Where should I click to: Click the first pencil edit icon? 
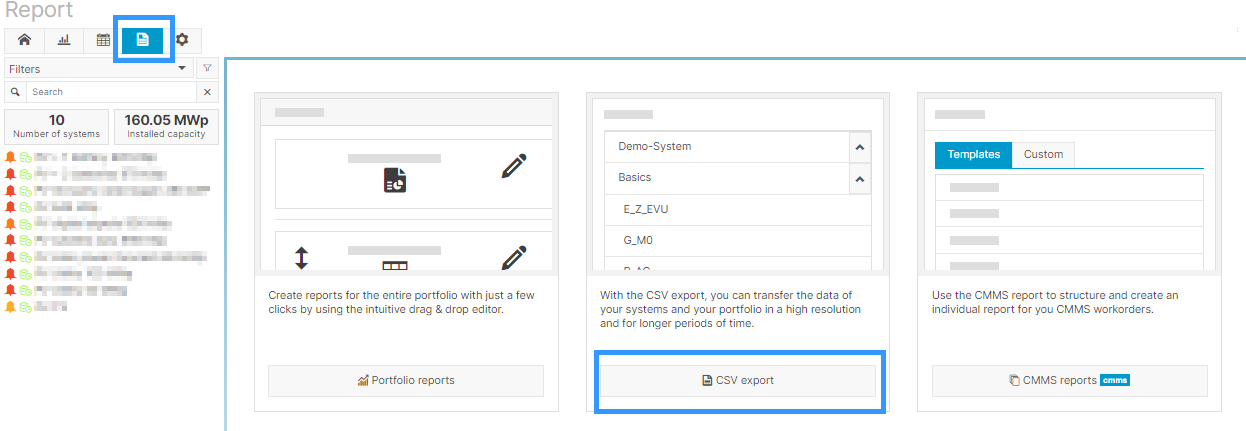pos(514,166)
